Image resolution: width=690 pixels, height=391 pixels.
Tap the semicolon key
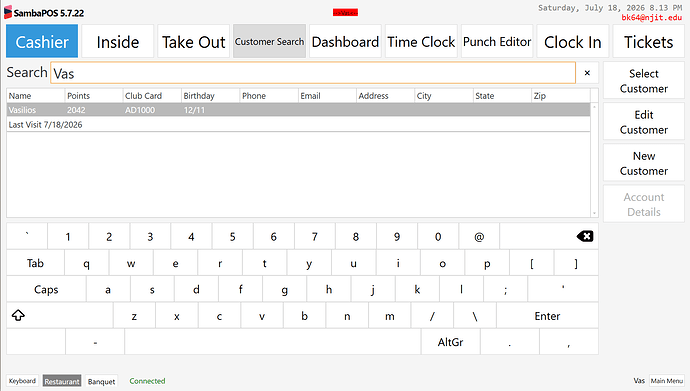[505, 289]
